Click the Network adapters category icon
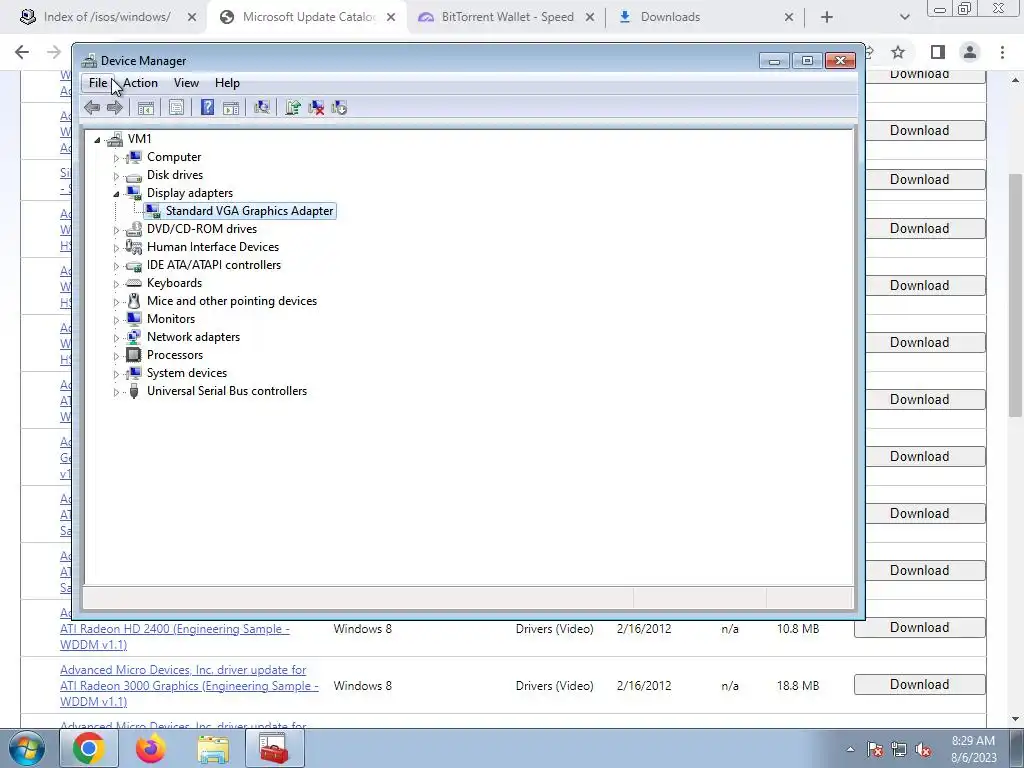The height and width of the screenshot is (768, 1024). pos(133,337)
